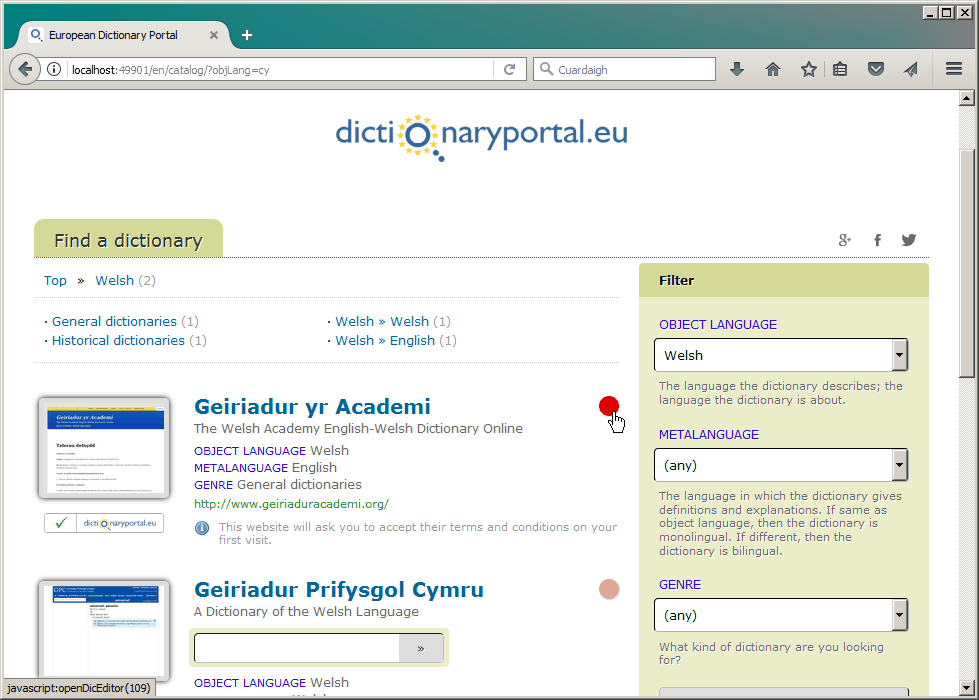This screenshot has height=700, width=979.
Task: Click scrollbar up arrow
Action: click(967, 98)
